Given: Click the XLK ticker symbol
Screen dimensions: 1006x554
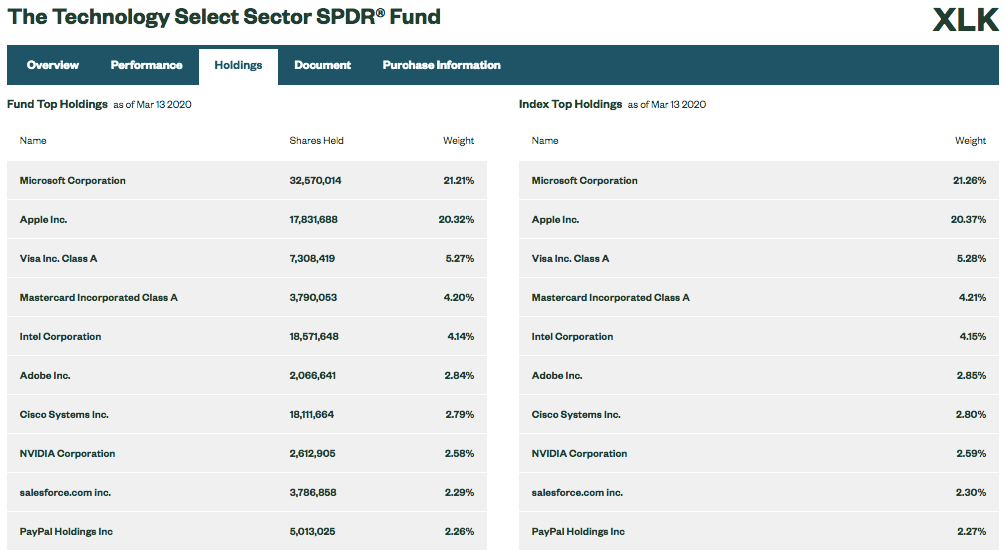Looking at the screenshot, I should tap(965, 19).
